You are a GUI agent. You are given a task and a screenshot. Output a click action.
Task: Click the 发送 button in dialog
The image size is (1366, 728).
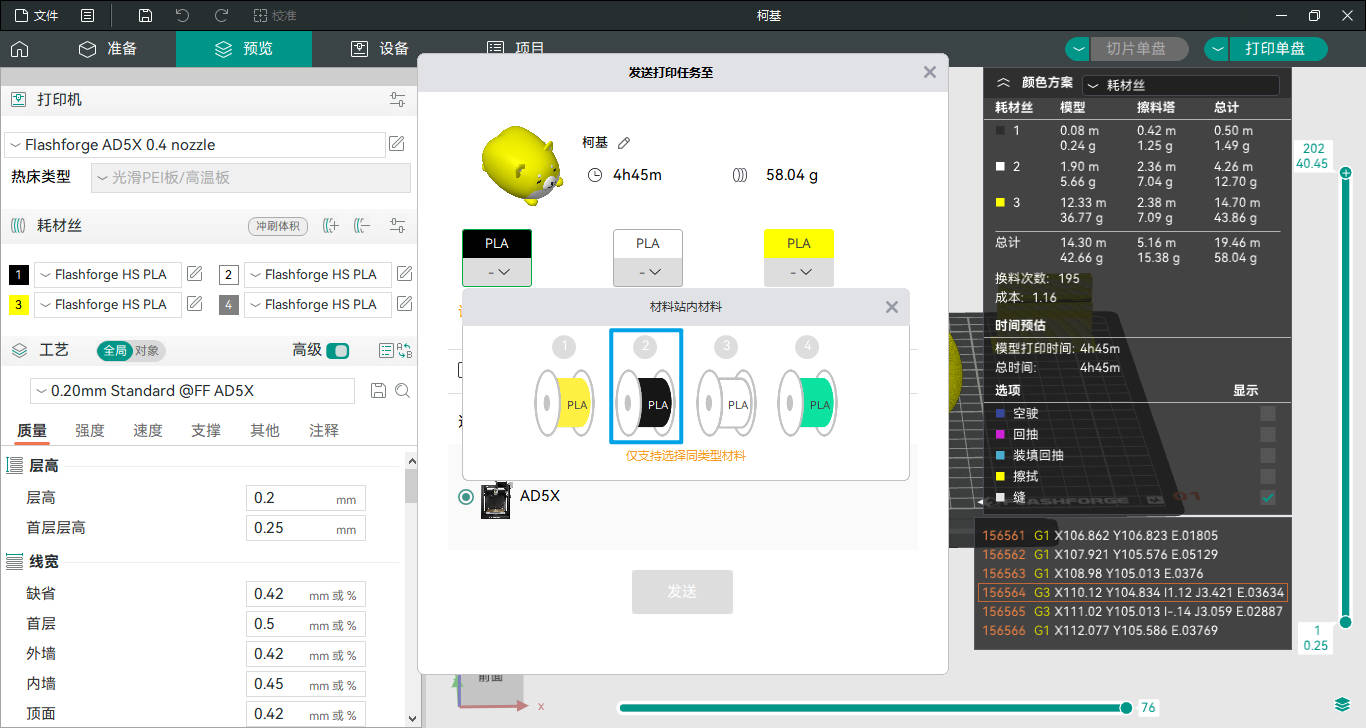[682, 592]
